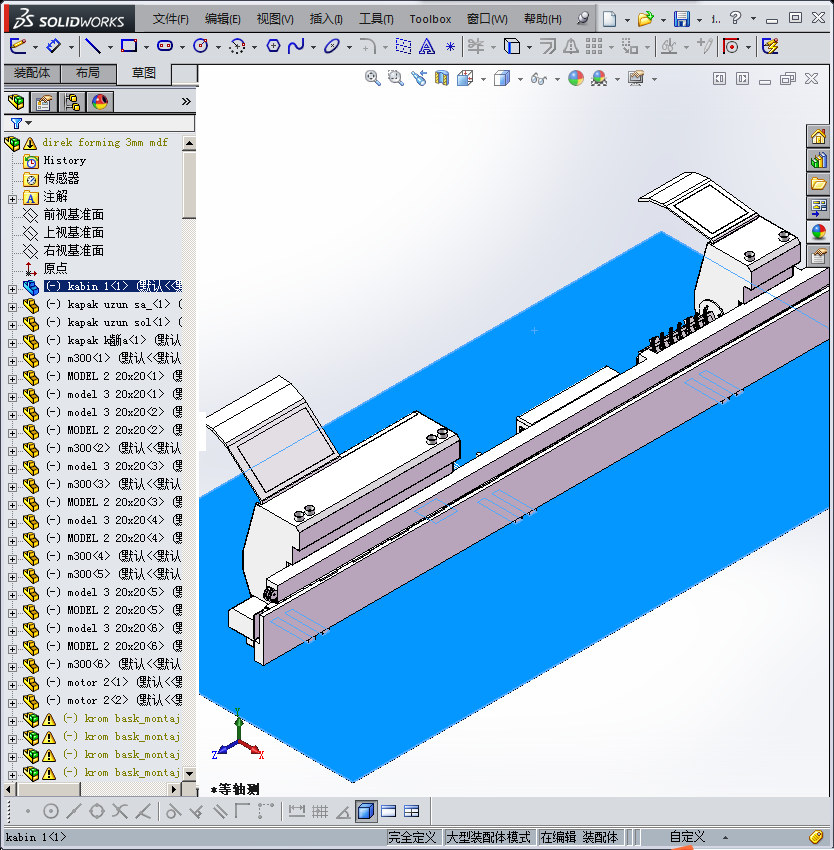Toggle the two-view viewport layout button
834x850 pixels.
[388, 812]
